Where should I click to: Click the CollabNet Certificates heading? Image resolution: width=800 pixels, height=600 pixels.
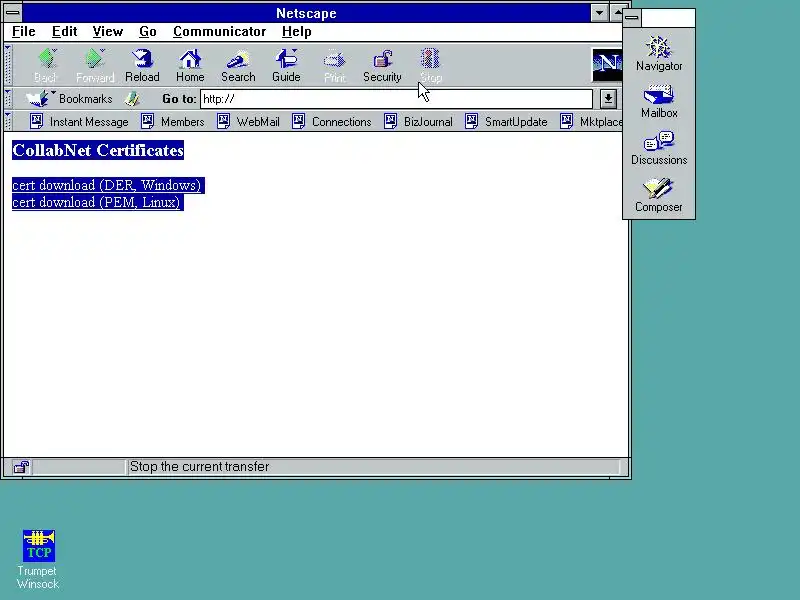98,151
